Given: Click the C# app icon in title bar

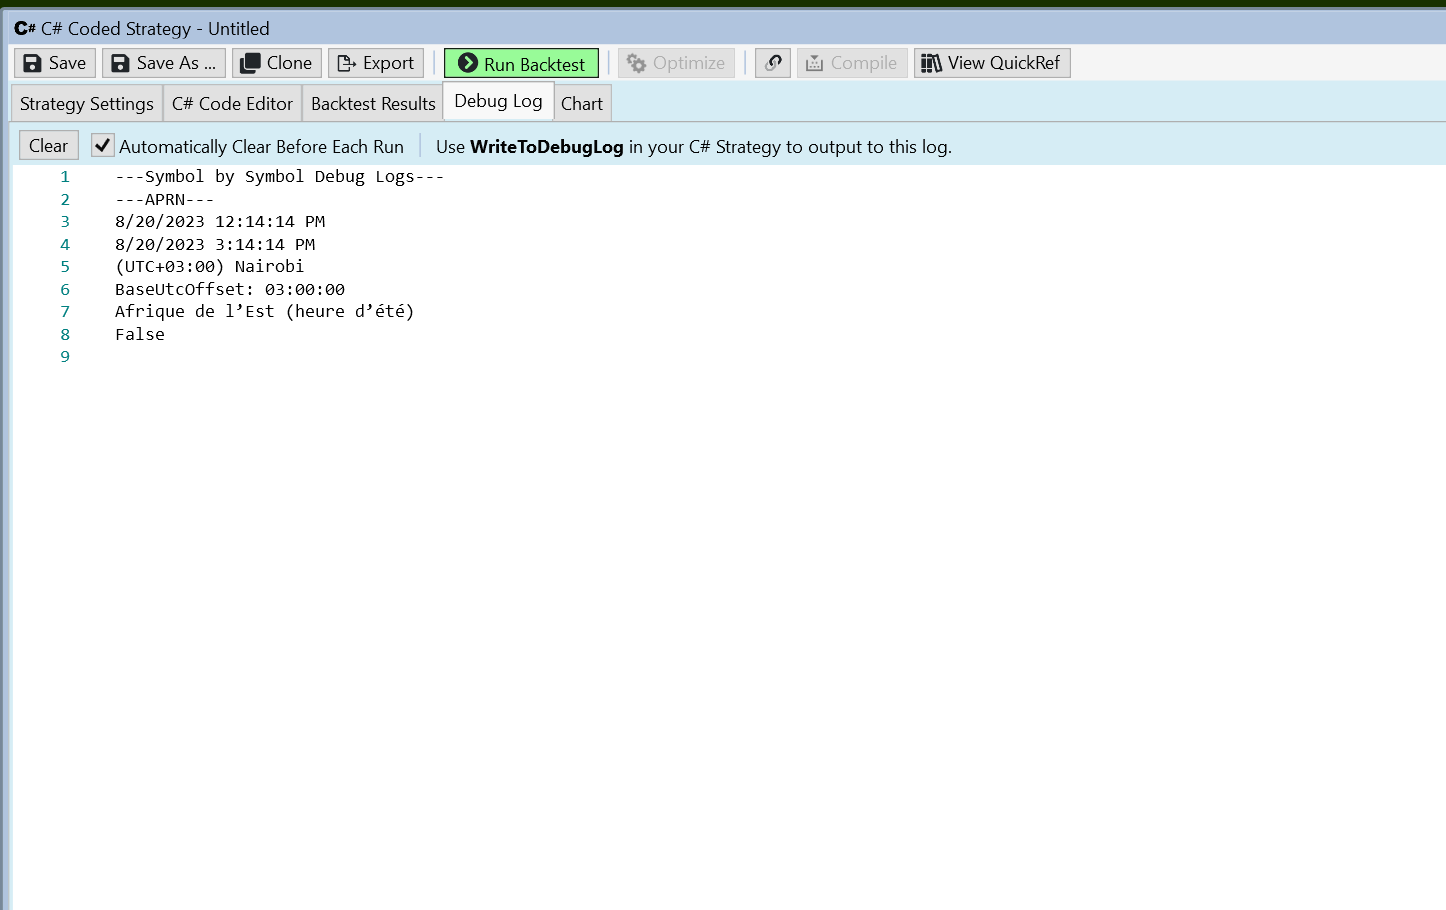Looking at the screenshot, I should 25,28.
